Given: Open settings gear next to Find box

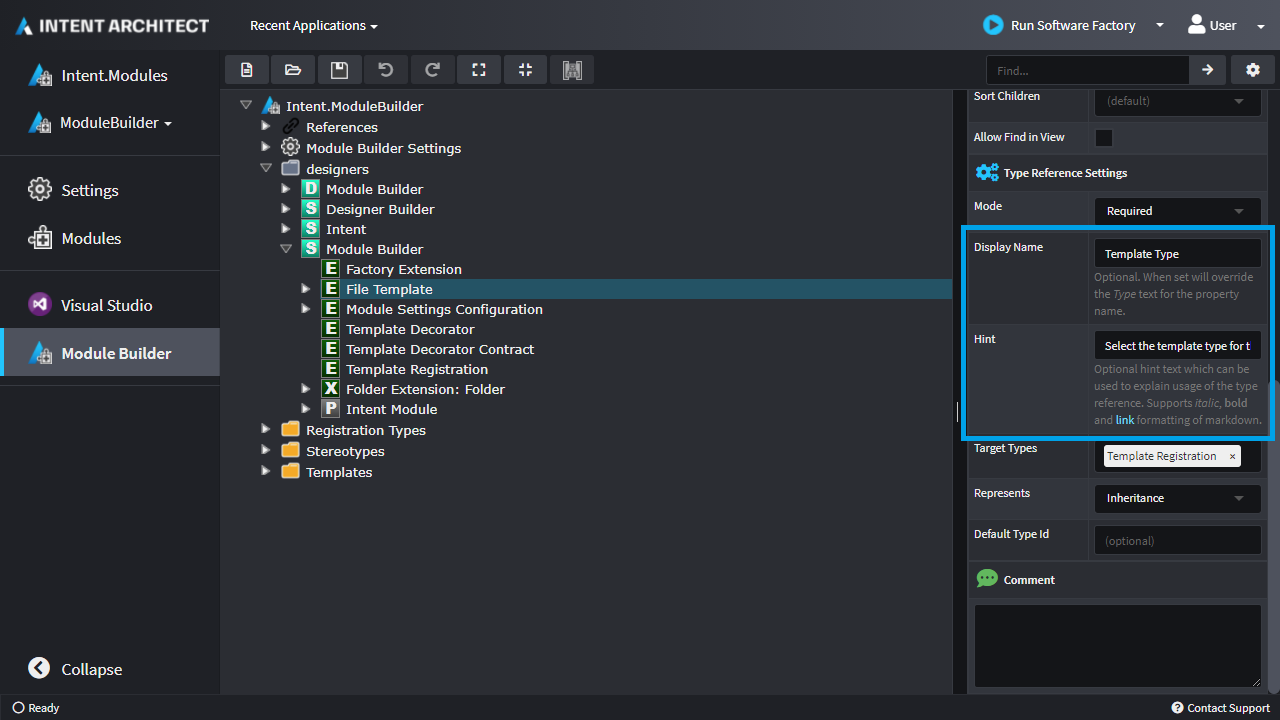Looking at the screenshot, I should coord(1253,70).
